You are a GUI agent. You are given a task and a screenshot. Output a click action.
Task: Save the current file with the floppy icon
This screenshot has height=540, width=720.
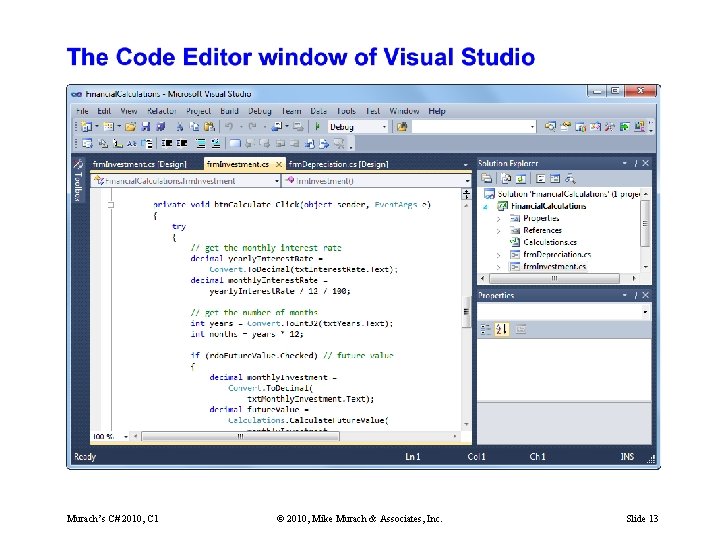click(146, 126)
